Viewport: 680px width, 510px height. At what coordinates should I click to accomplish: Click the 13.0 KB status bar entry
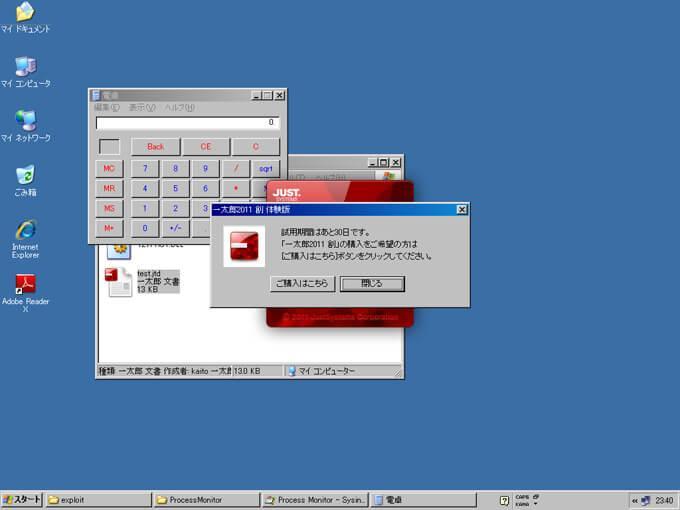258,371
